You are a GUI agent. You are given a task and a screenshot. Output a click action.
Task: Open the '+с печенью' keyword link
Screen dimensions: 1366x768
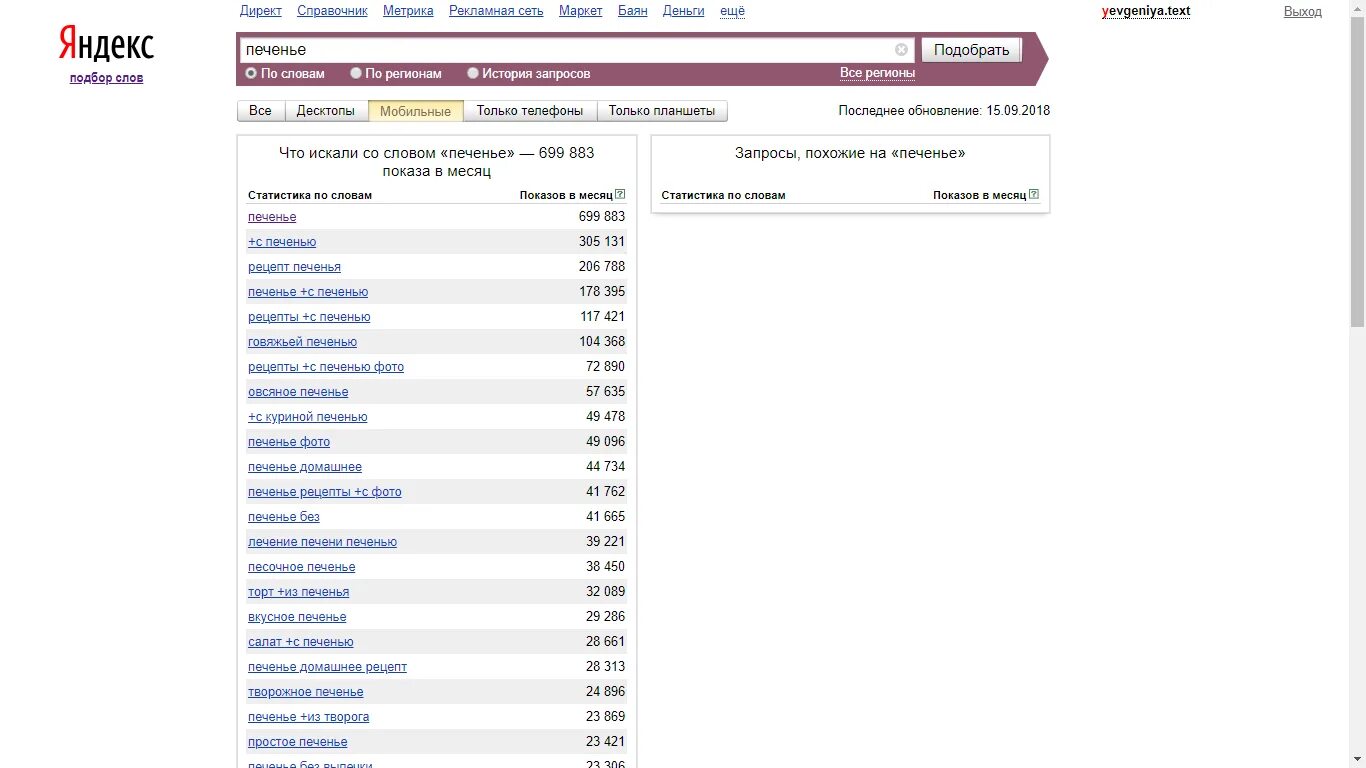pos(282,242)
